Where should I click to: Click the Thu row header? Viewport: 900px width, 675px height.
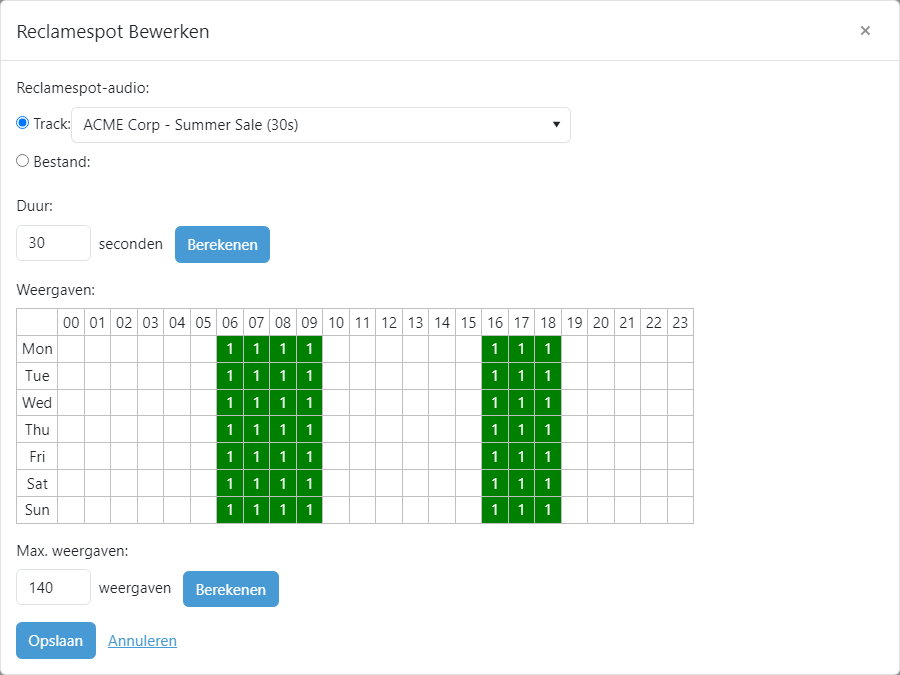click(37, 429)
